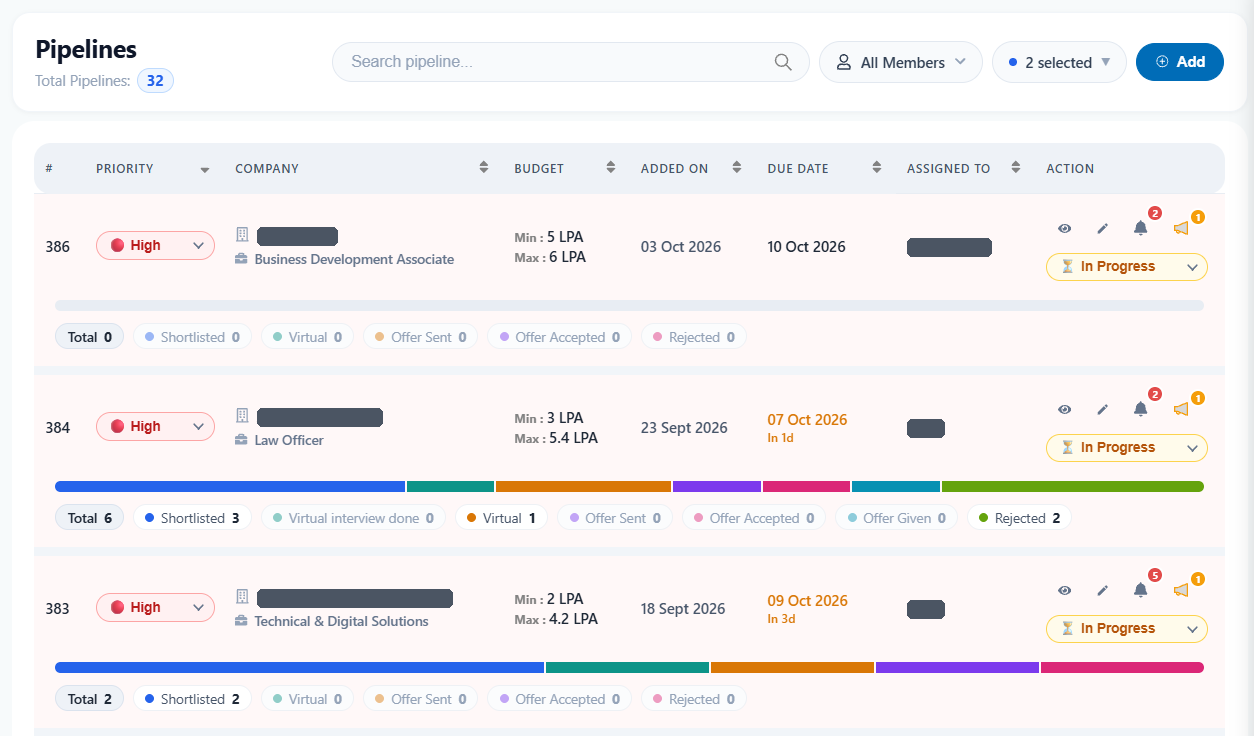The image size is (1254, 736).
Task: Click briefcase icon beside Technical & Digital Solutions
Action: click(241, 621)
